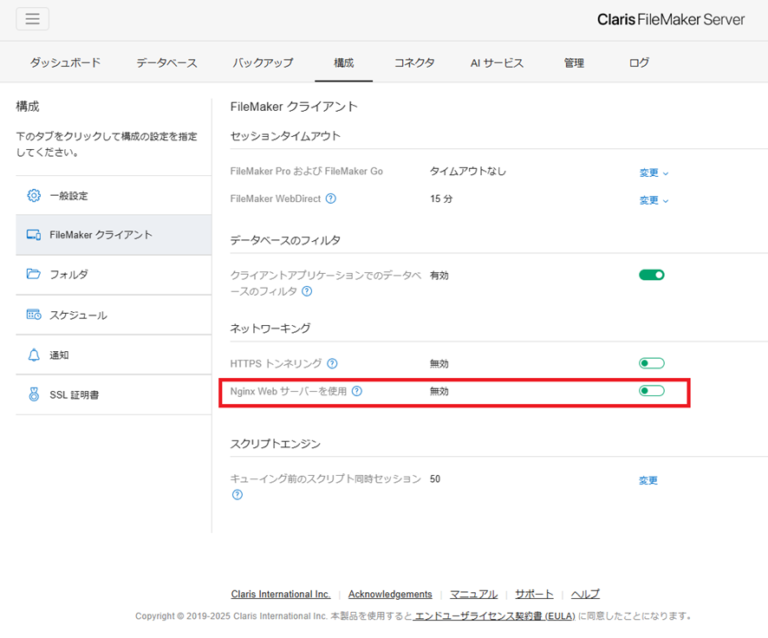Select スケジュール in the sidebar
The height and width of the screenshot is (638, 768).
tap(78, 315)
